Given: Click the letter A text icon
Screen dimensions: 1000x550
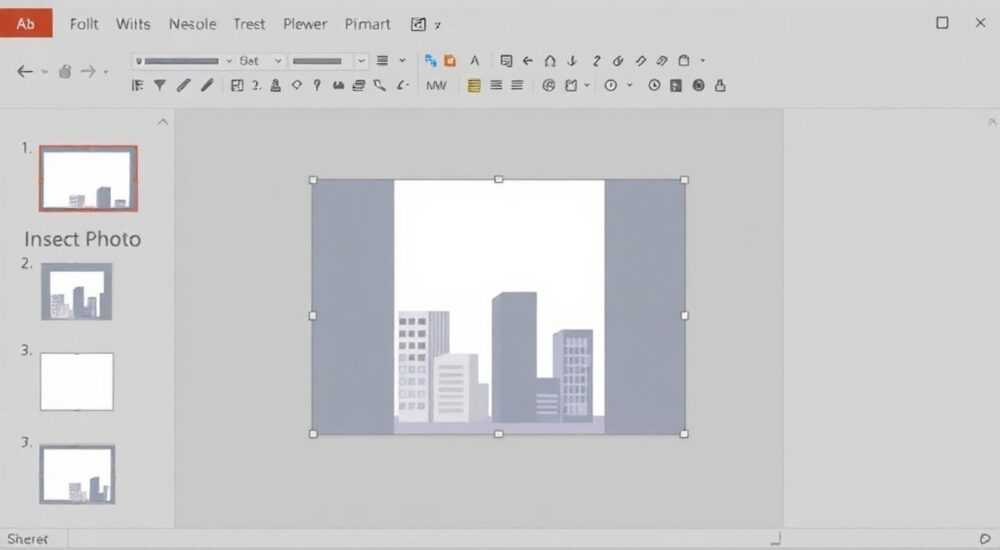Looking at the screenshot, I should [x=474, y=61].
